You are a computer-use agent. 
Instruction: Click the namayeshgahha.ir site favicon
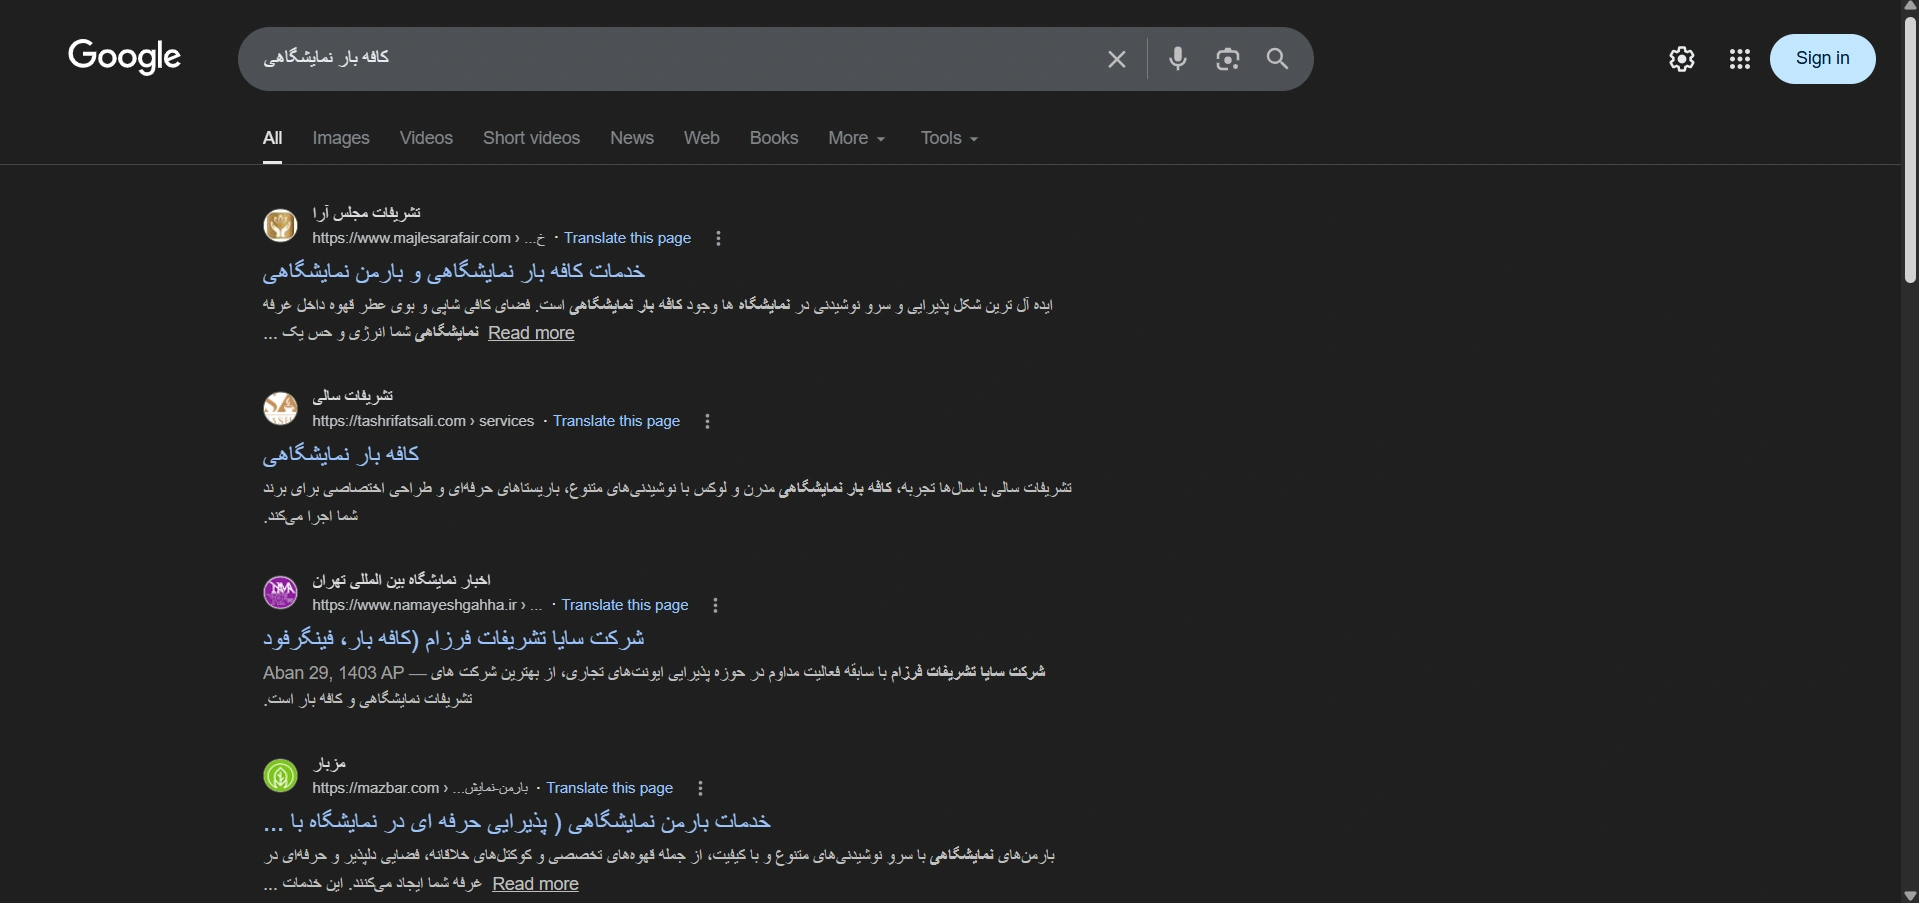click(x=280, y=592)
